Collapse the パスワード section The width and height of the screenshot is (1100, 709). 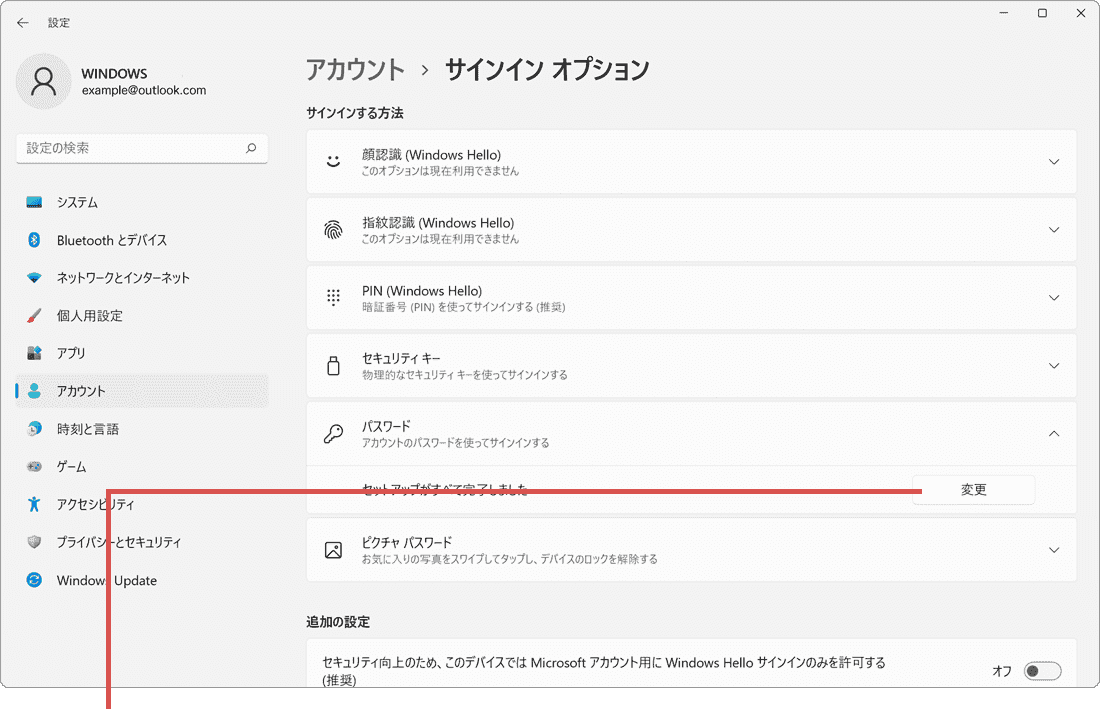click(x=1053, y=433)
